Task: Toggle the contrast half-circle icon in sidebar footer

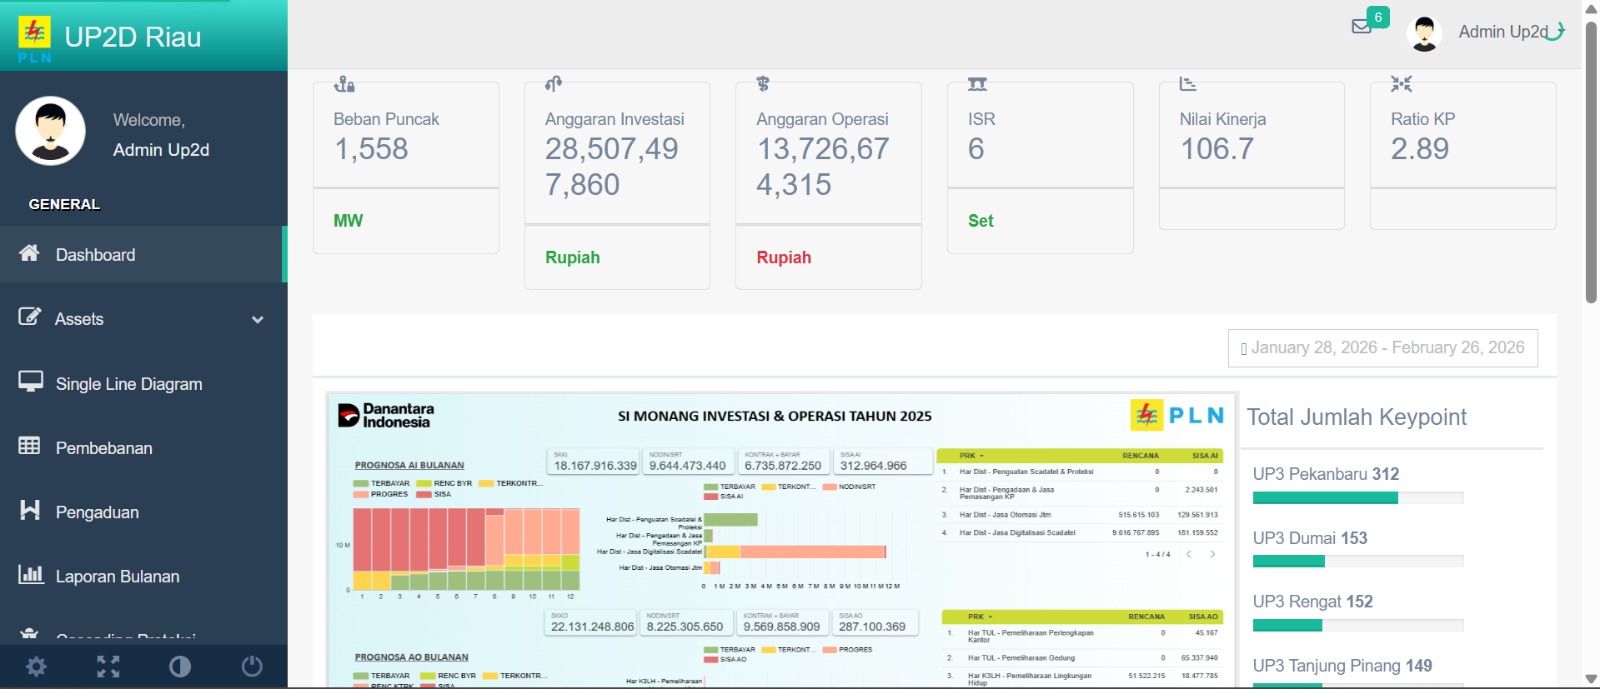Action: coord(180,666)
